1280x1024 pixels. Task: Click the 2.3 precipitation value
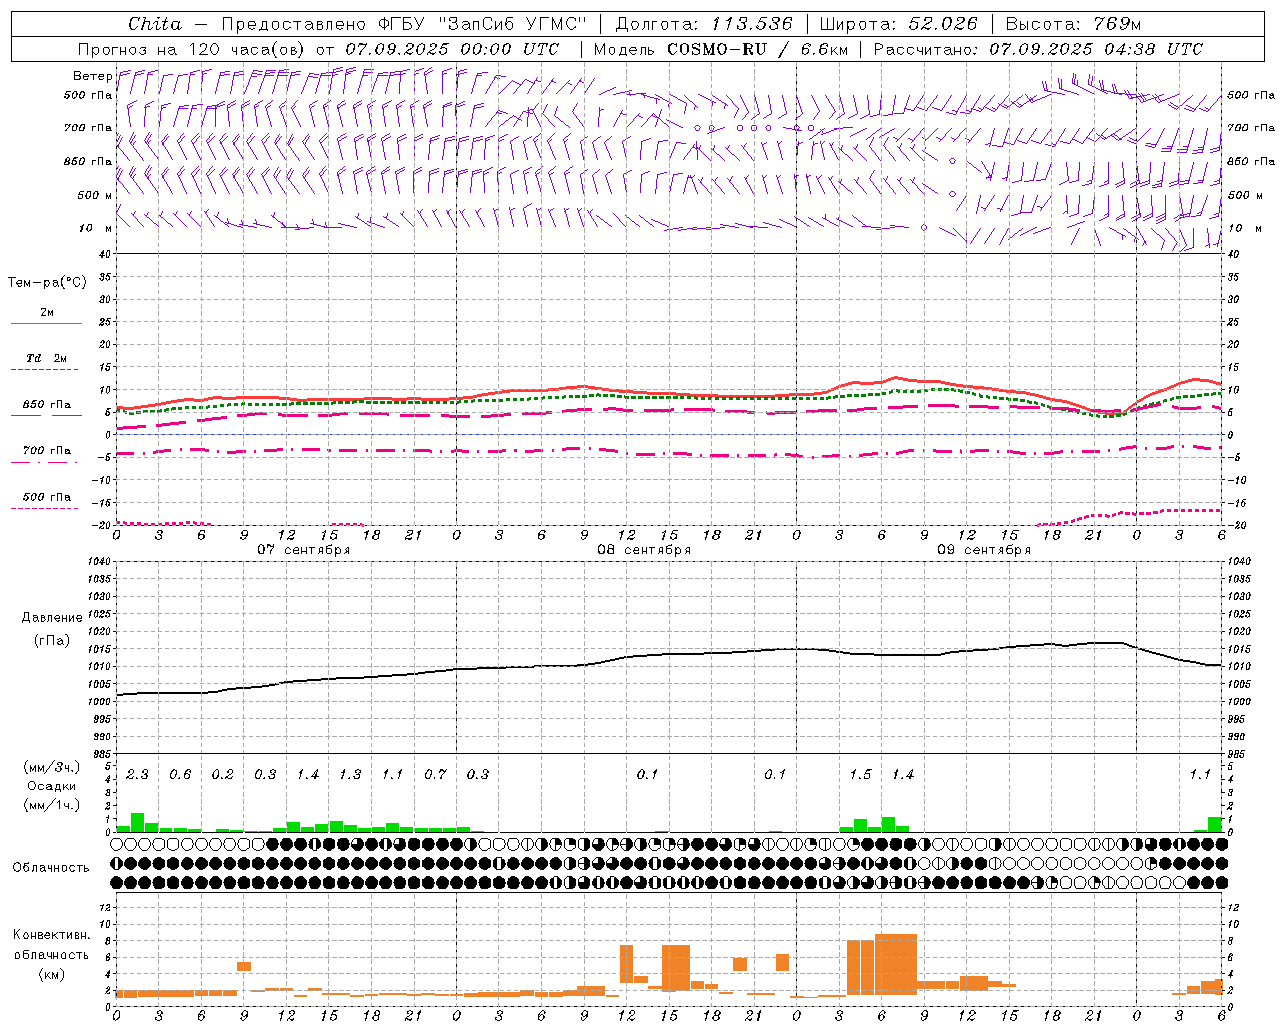(137, 774)
